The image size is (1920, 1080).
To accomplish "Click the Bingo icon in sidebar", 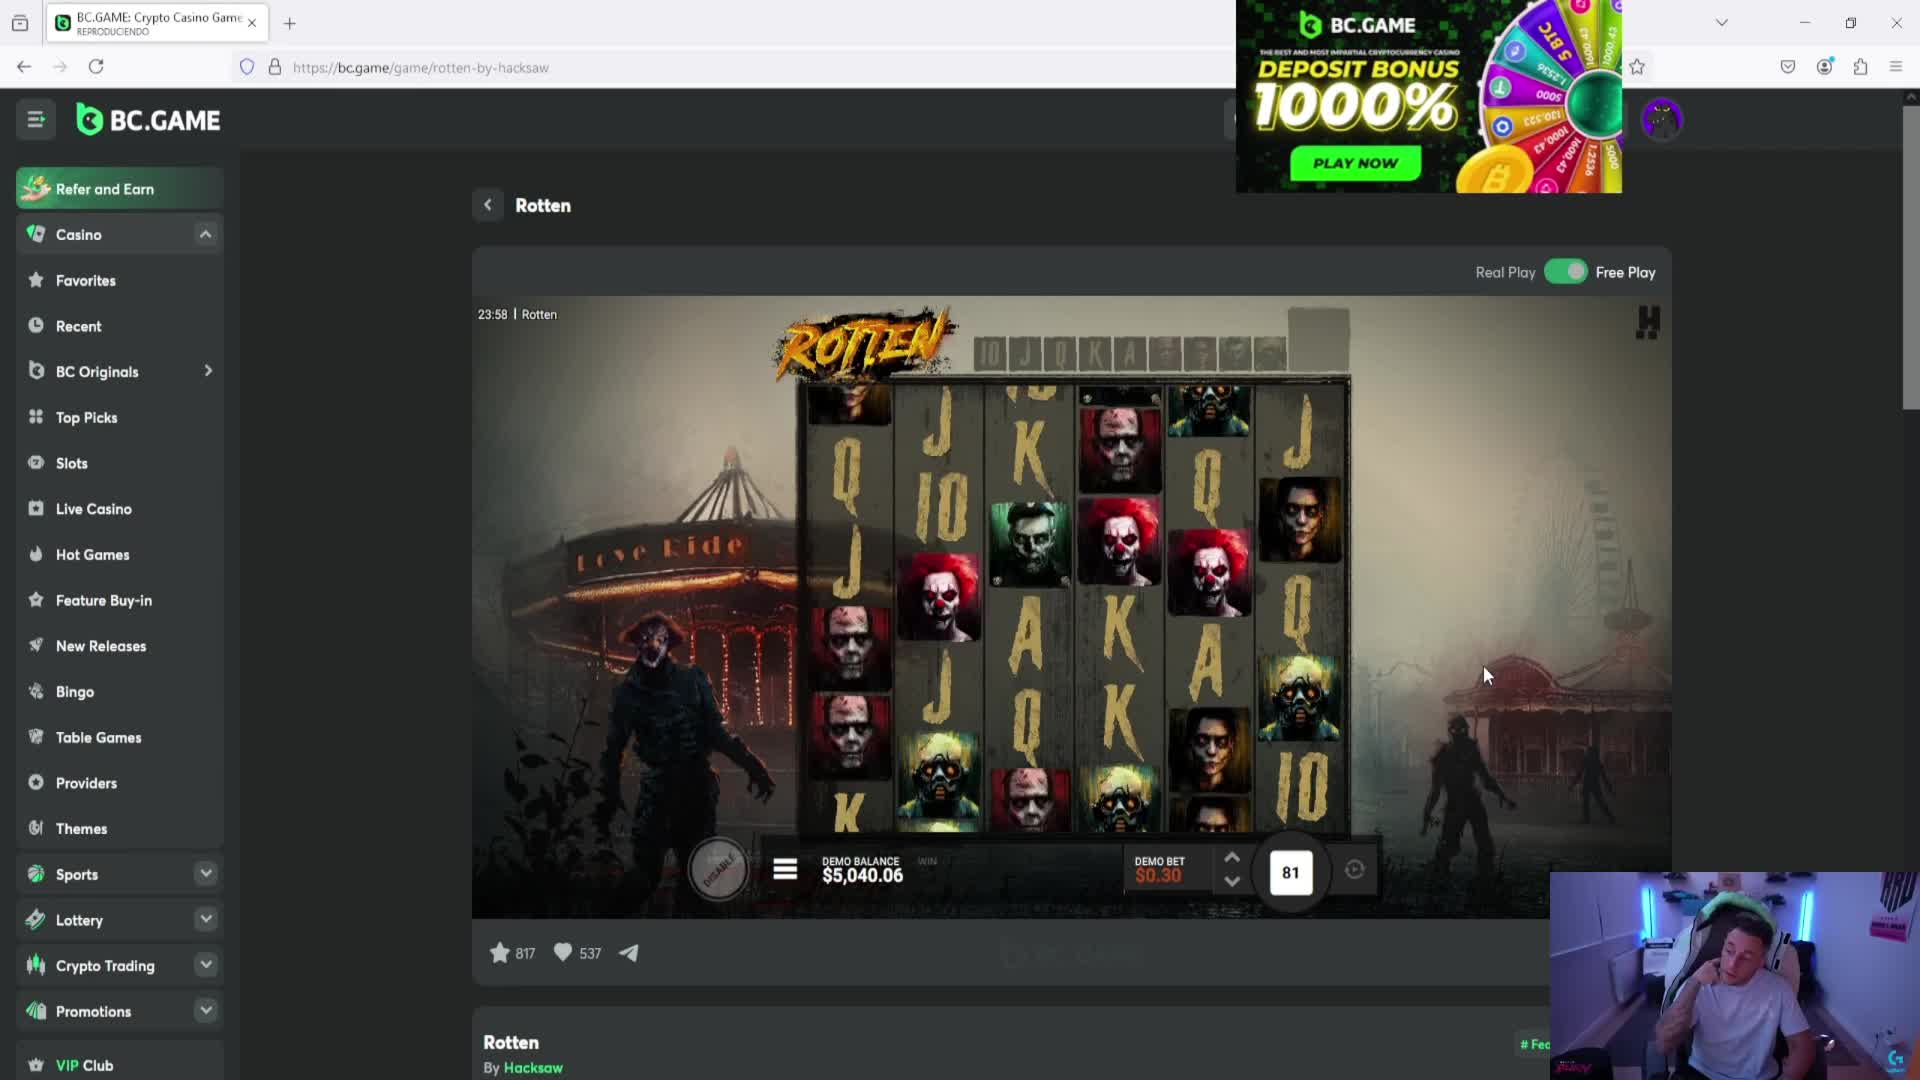I will [x=36, y=691].
